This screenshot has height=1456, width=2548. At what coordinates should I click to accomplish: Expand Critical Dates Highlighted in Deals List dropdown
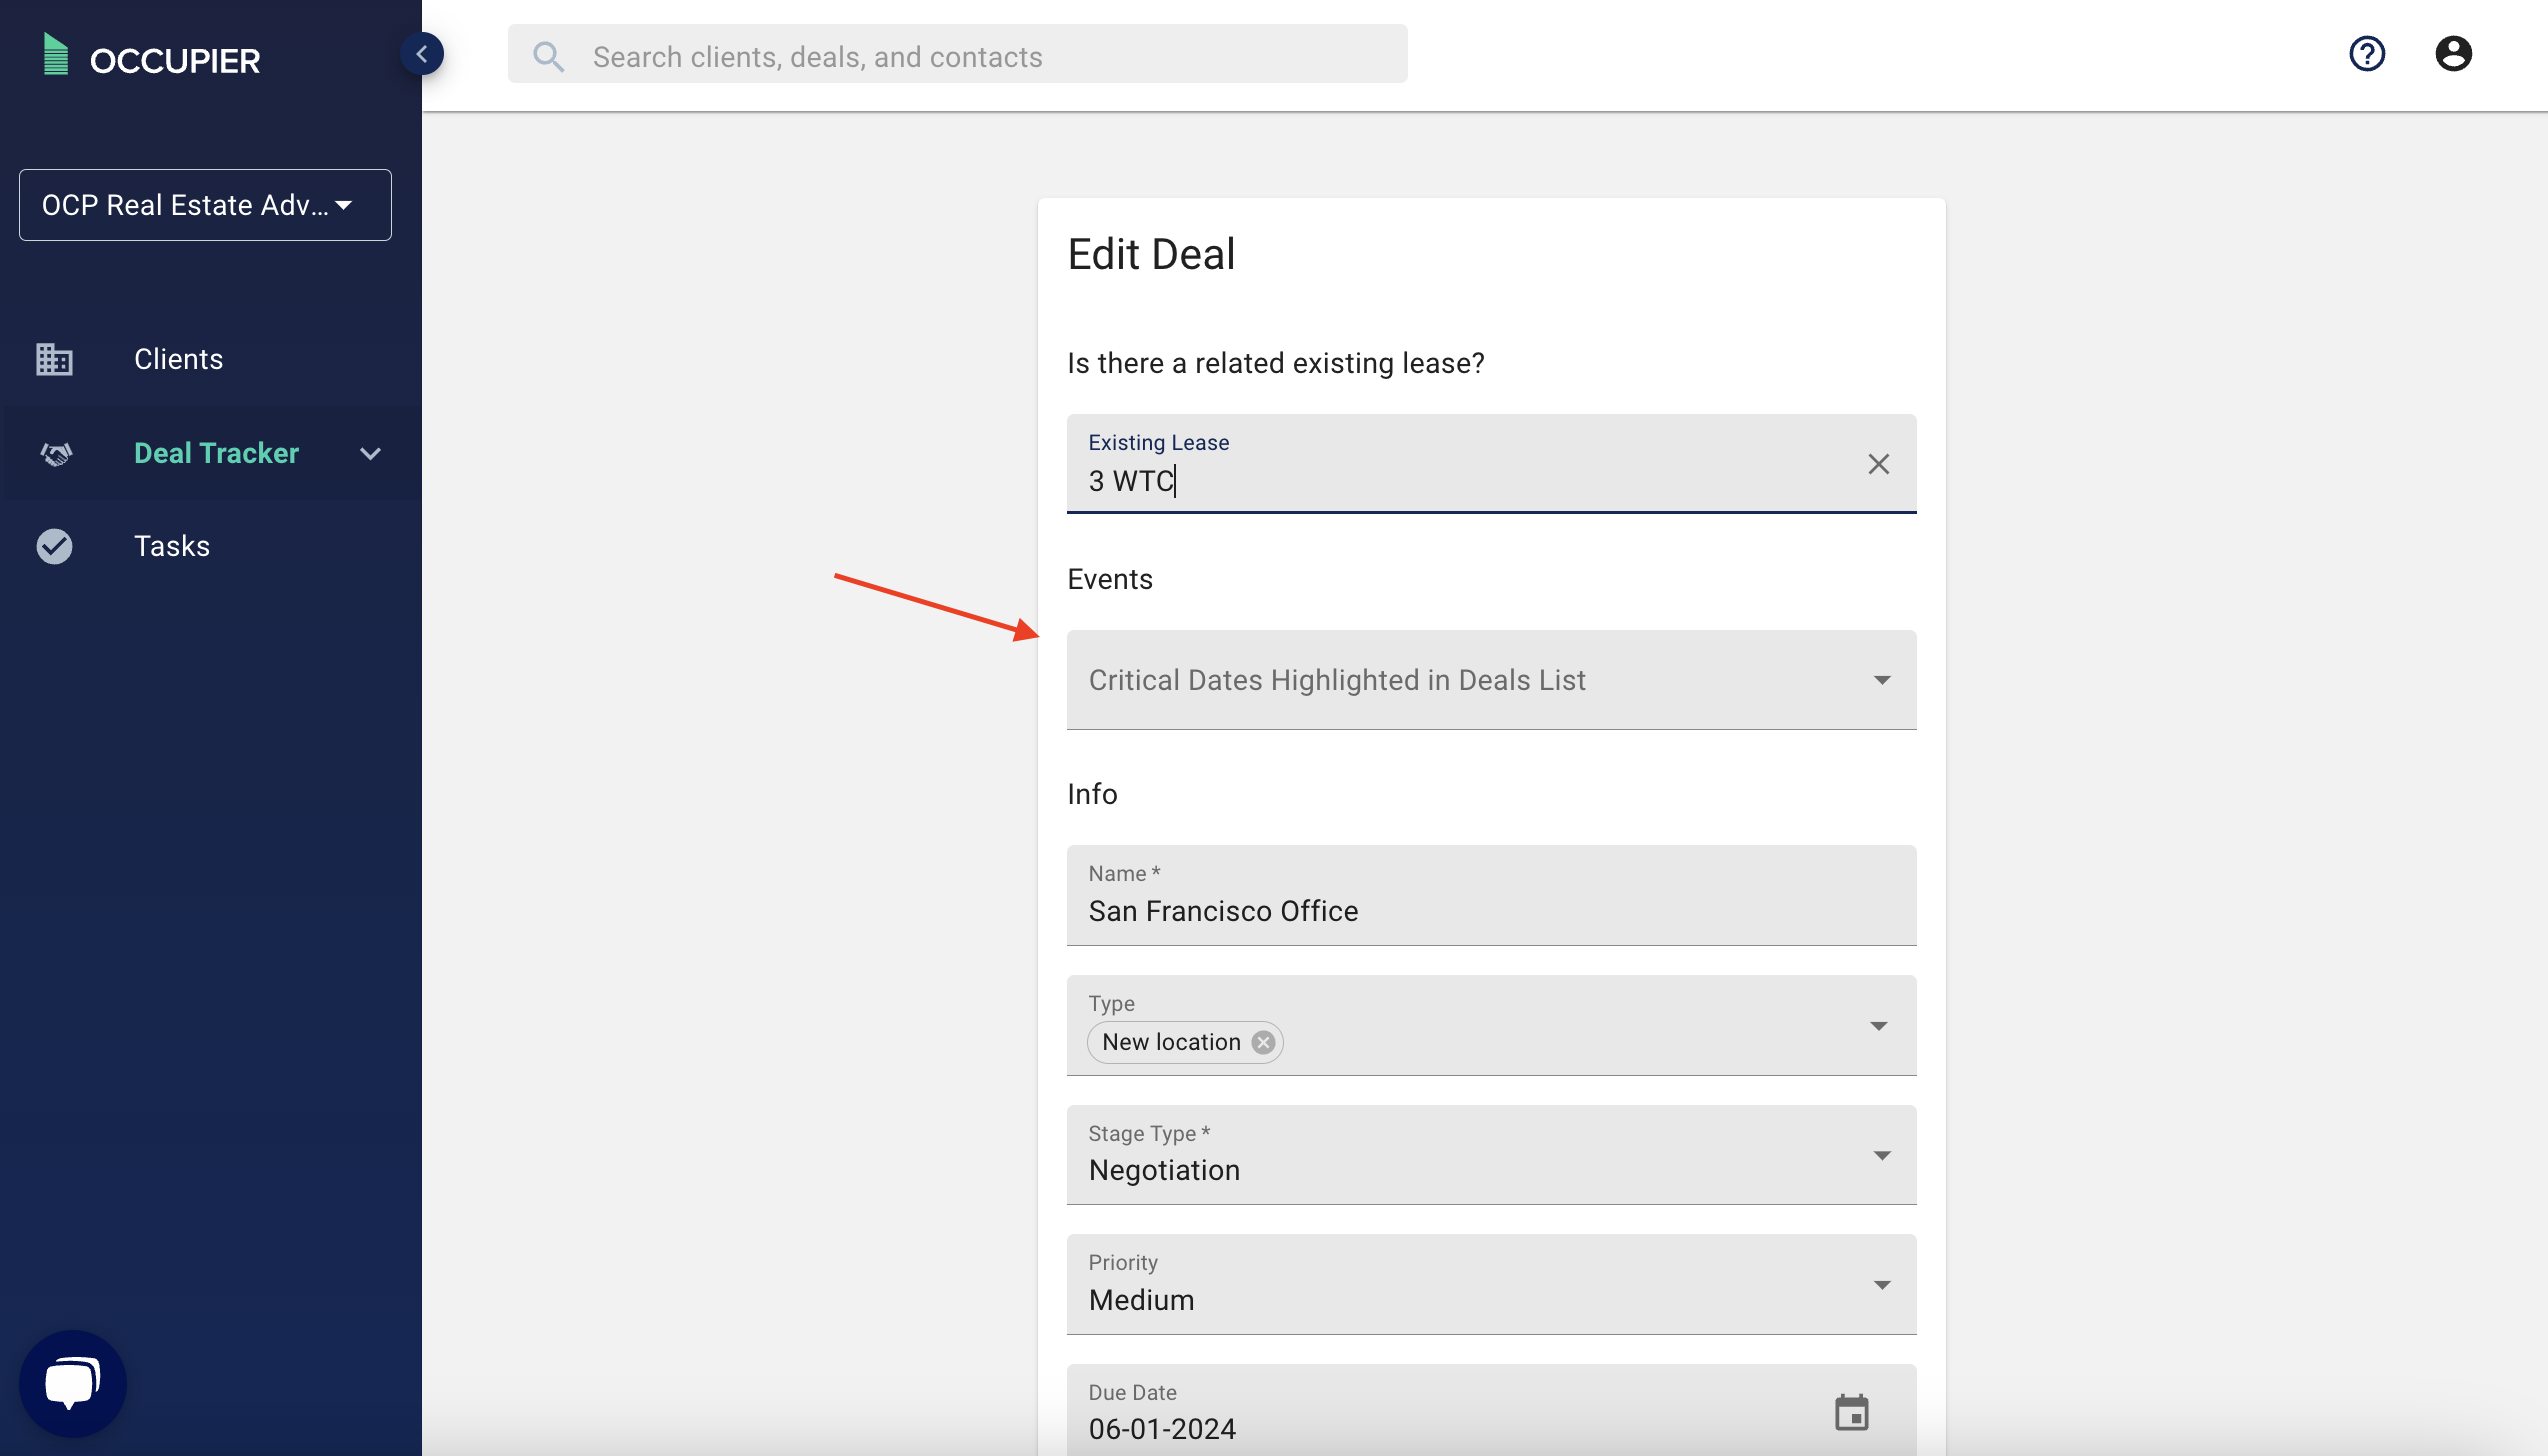pyautogui.click(x=1490, y=680)
